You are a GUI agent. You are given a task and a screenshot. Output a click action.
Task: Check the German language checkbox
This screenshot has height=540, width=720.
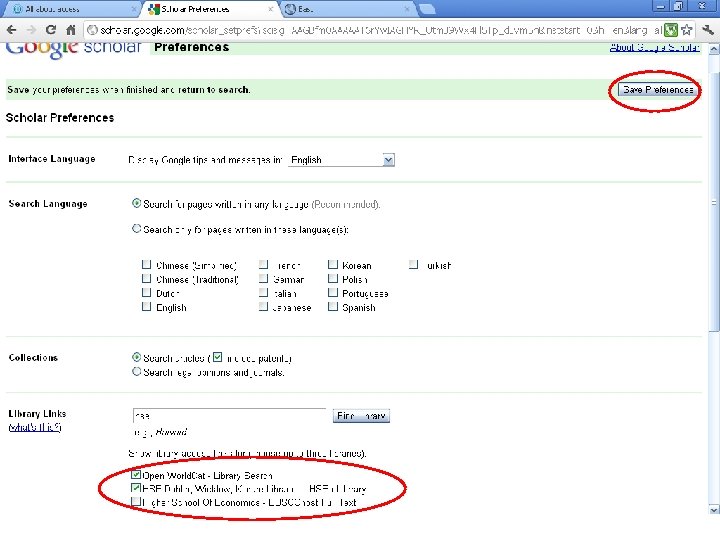(264, 278)
